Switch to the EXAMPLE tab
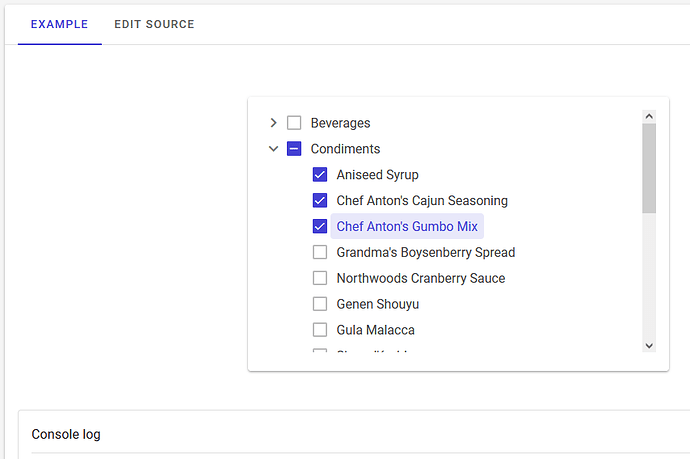 (x=59, y=24)
